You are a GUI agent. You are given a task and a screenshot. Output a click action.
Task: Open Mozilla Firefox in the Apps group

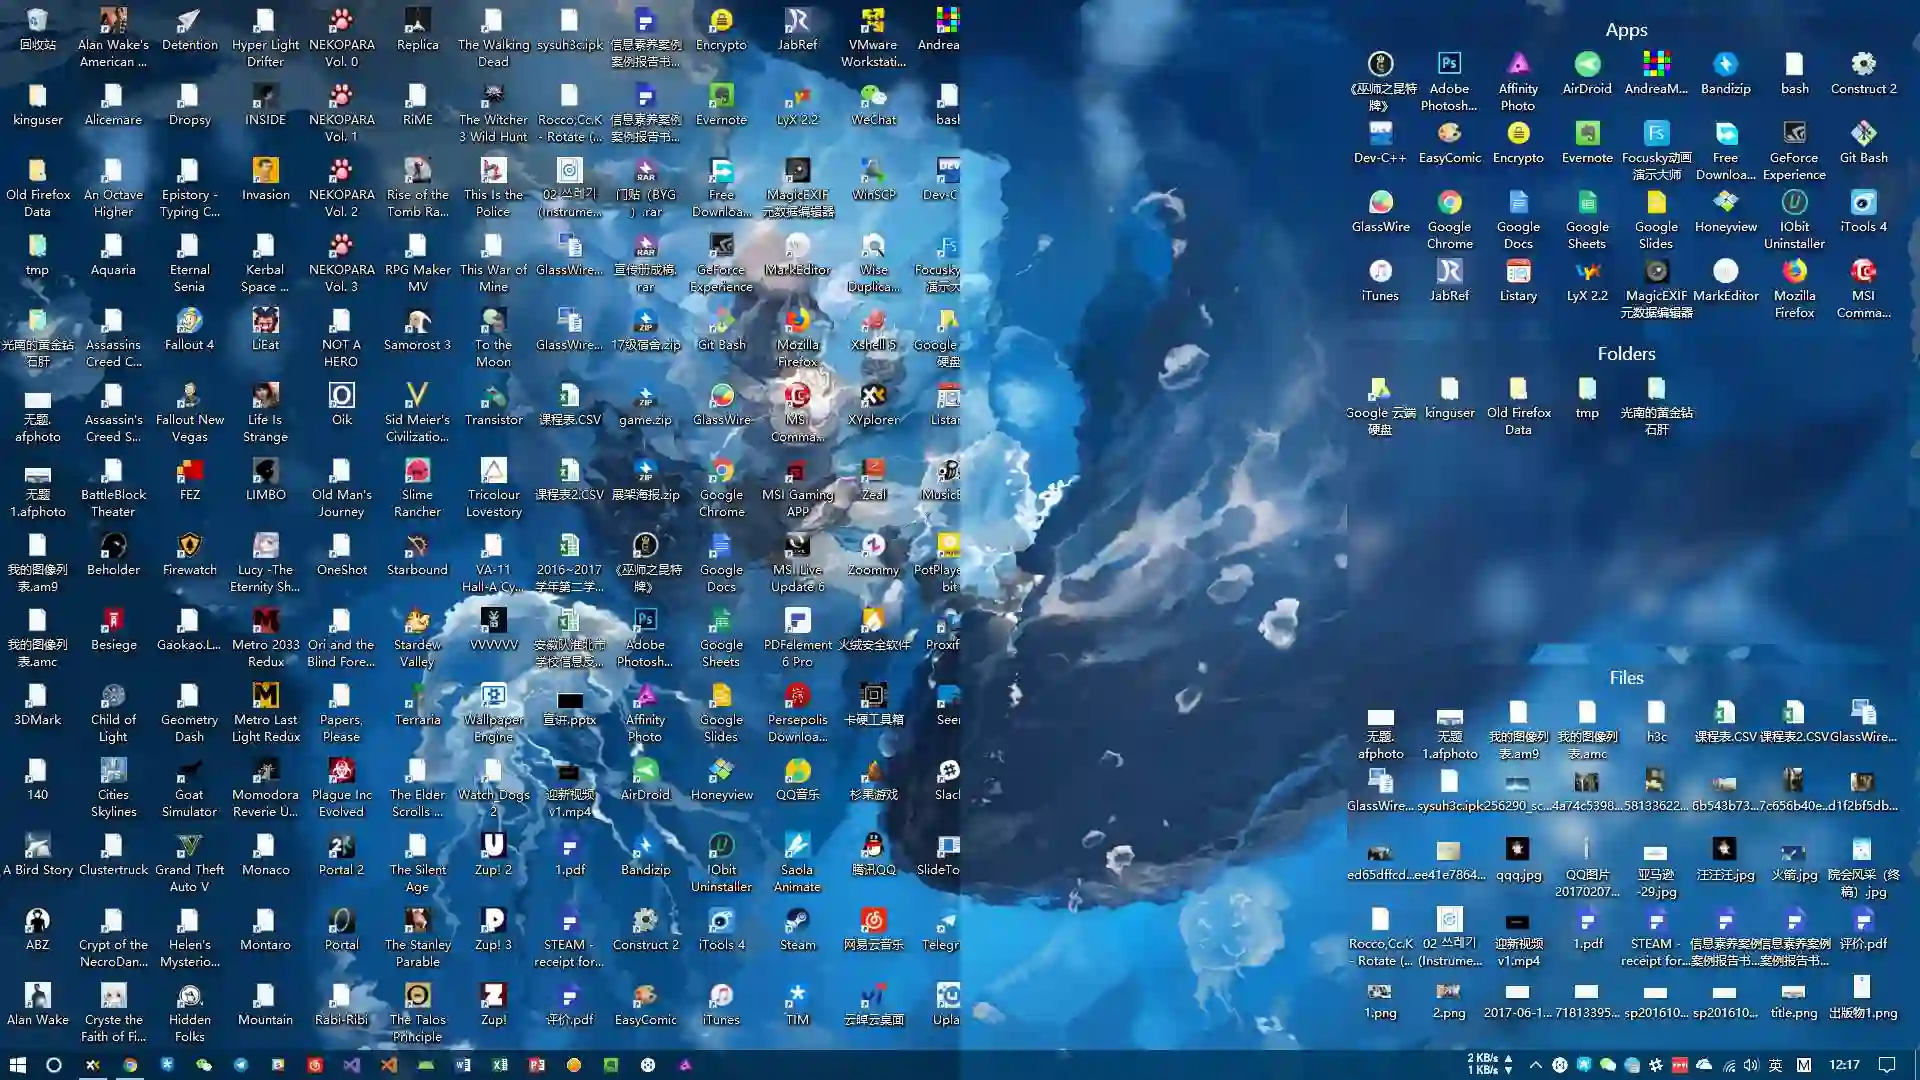point(1794,272)
